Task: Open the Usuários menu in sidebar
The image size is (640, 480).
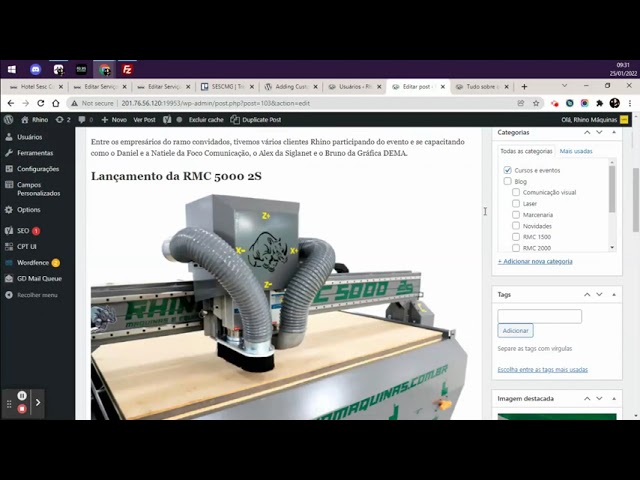Action: (29, 137)
